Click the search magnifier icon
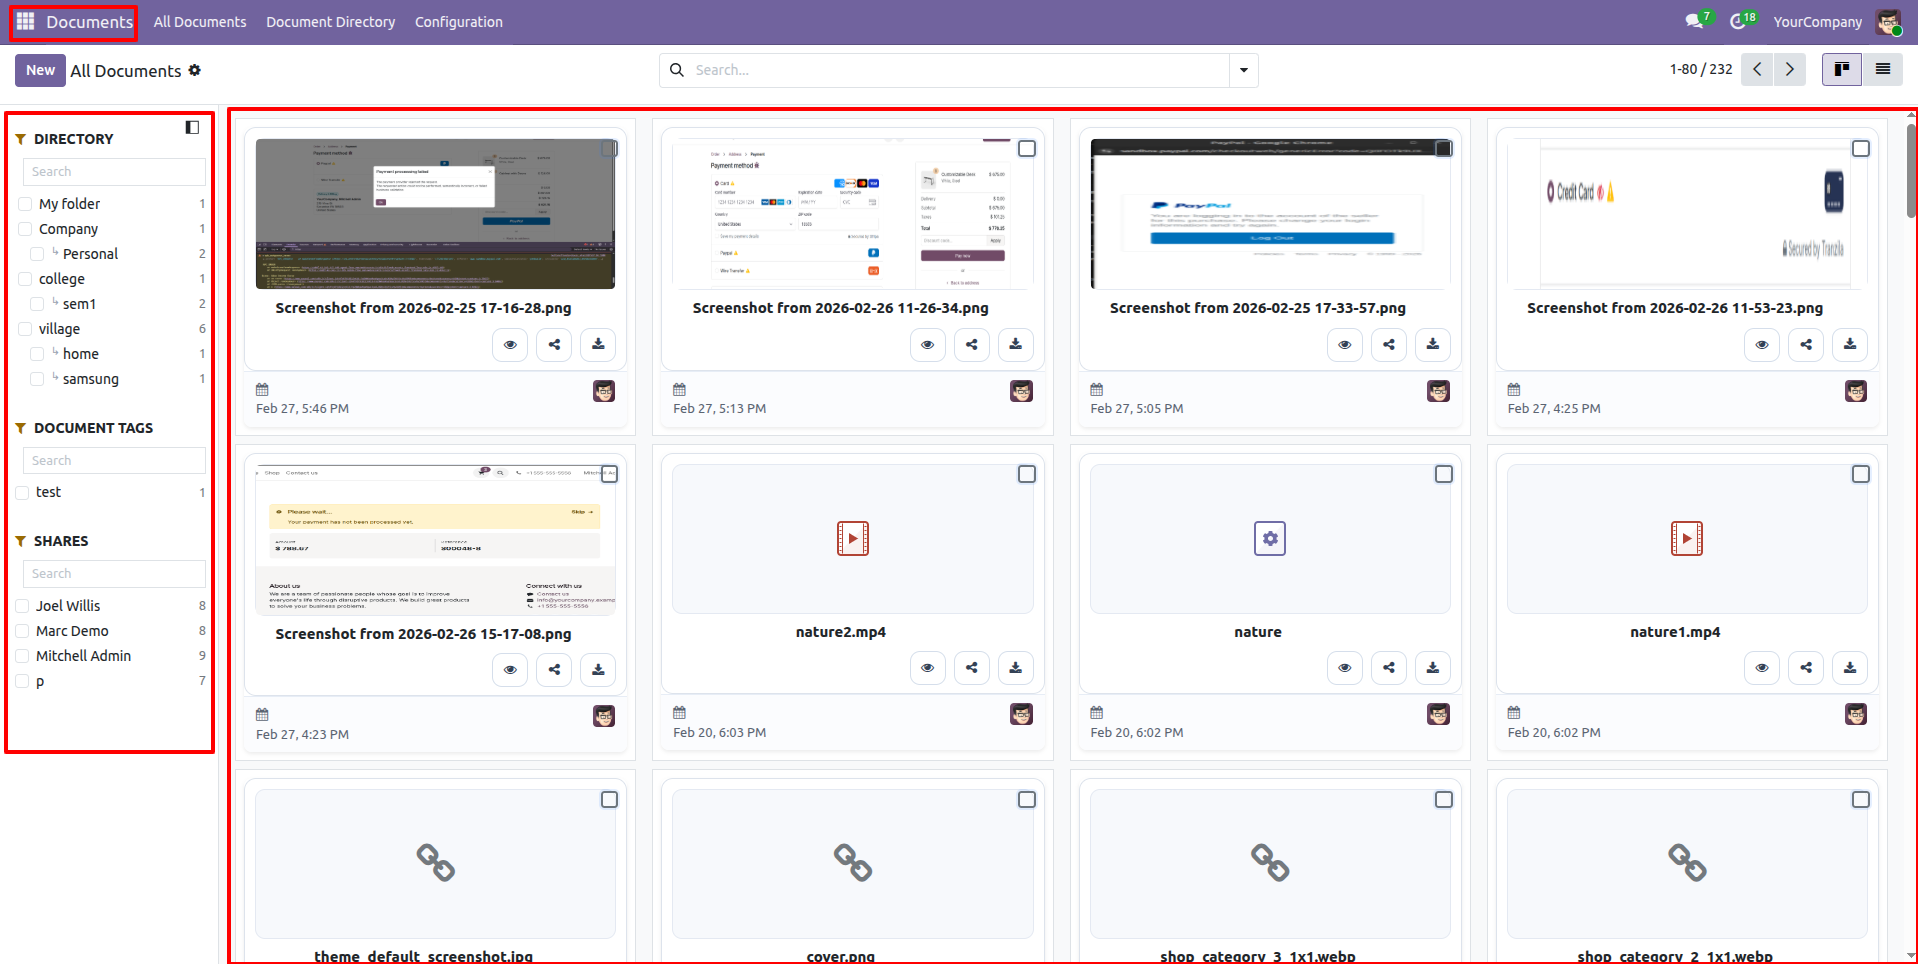 coord(677,70)
